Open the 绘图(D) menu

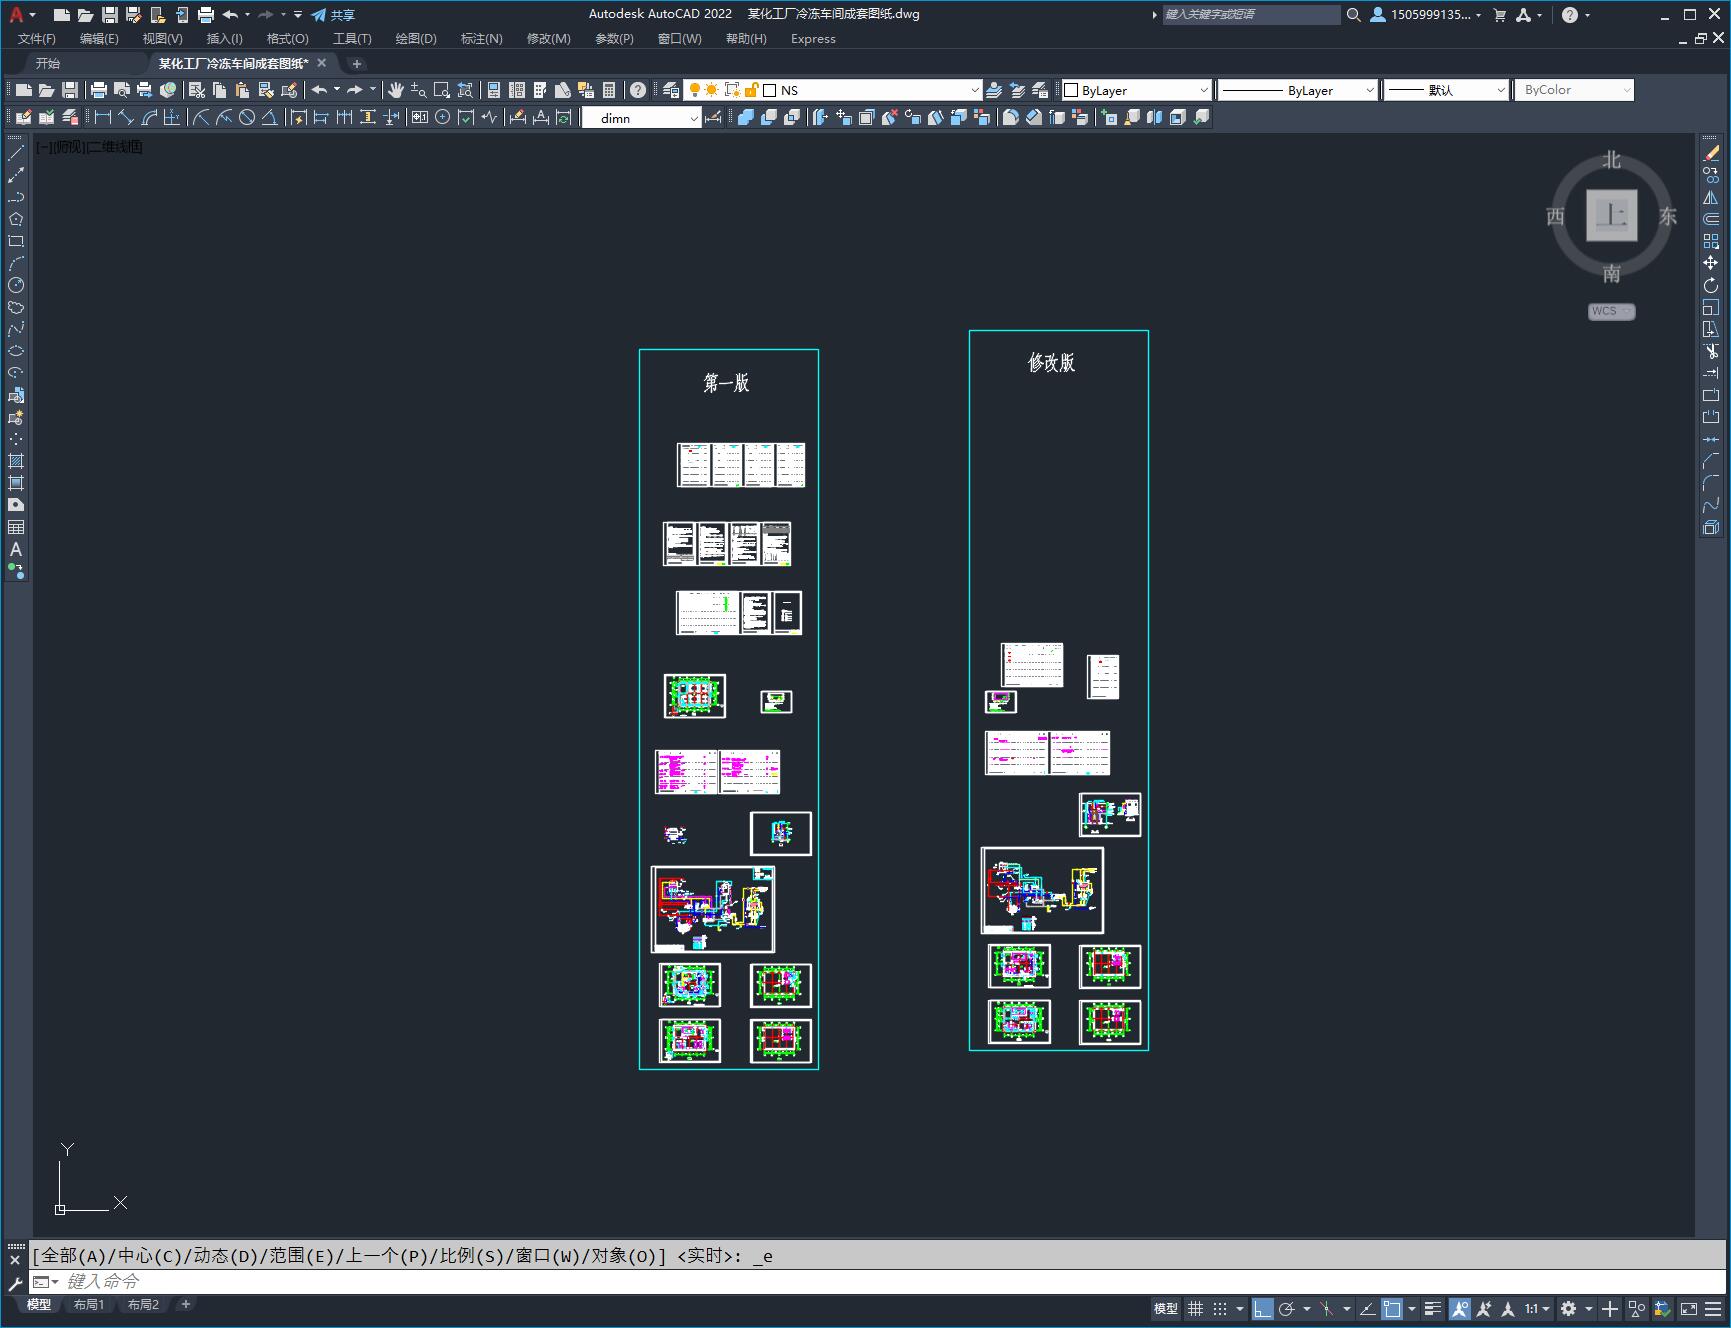coord(416,39)
